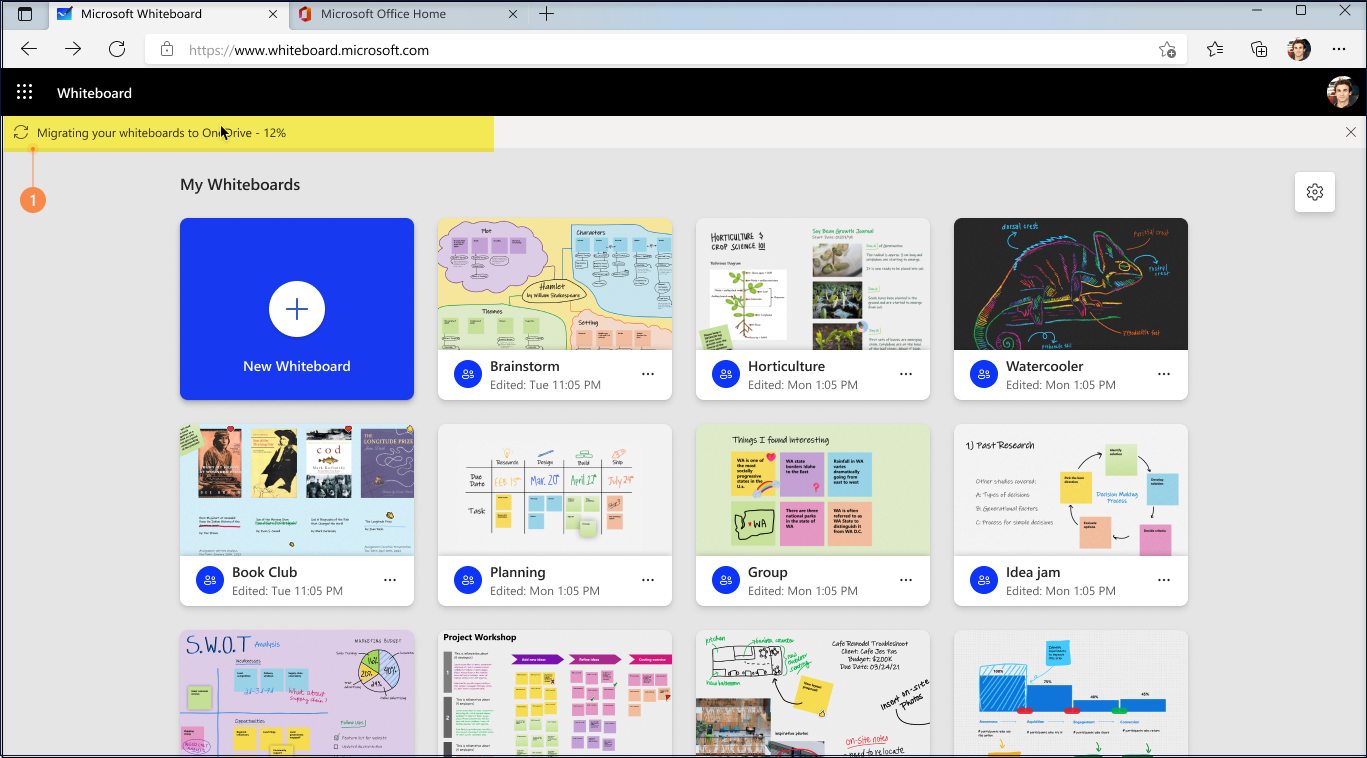Open a new browser tab
This screenshot has width=1367, height=758.
click(x=546, y=14)
